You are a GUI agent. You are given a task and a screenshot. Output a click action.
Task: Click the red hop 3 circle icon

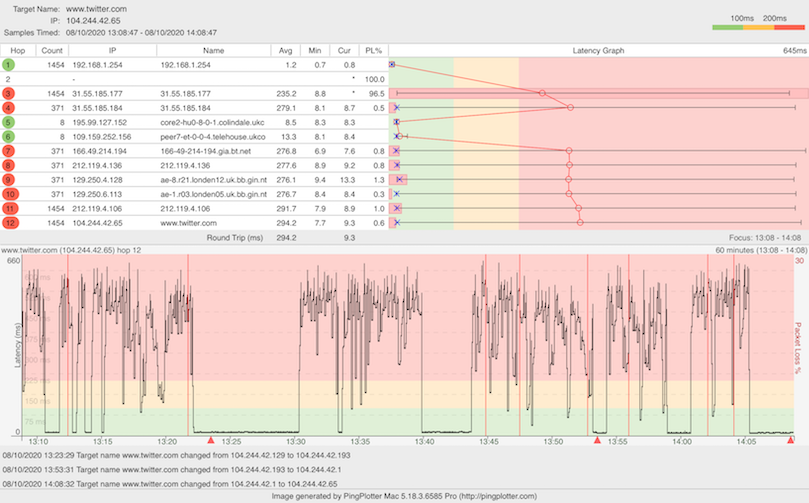pos(8,93)
